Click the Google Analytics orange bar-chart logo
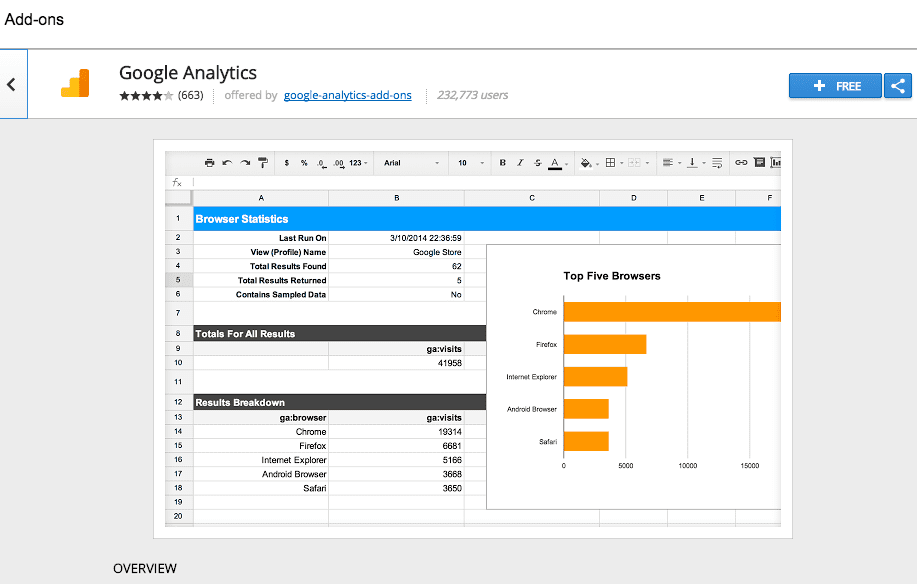917x584 pixels. coord(75,83)
